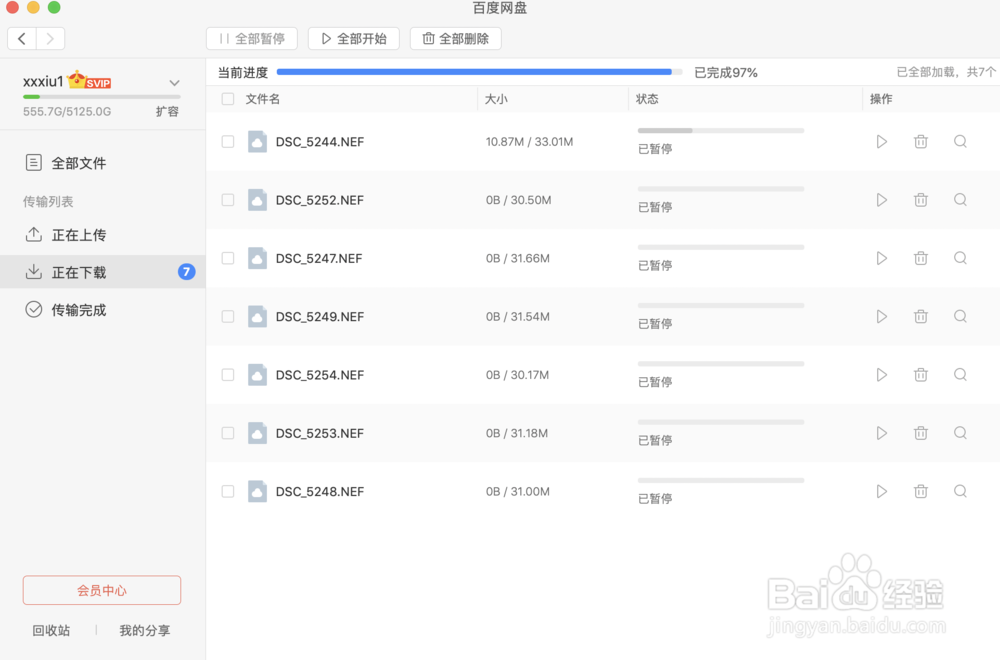Check the box for DSC_5244.NEF
Screen dimensions: 1000x660
(x=228, y=142)
